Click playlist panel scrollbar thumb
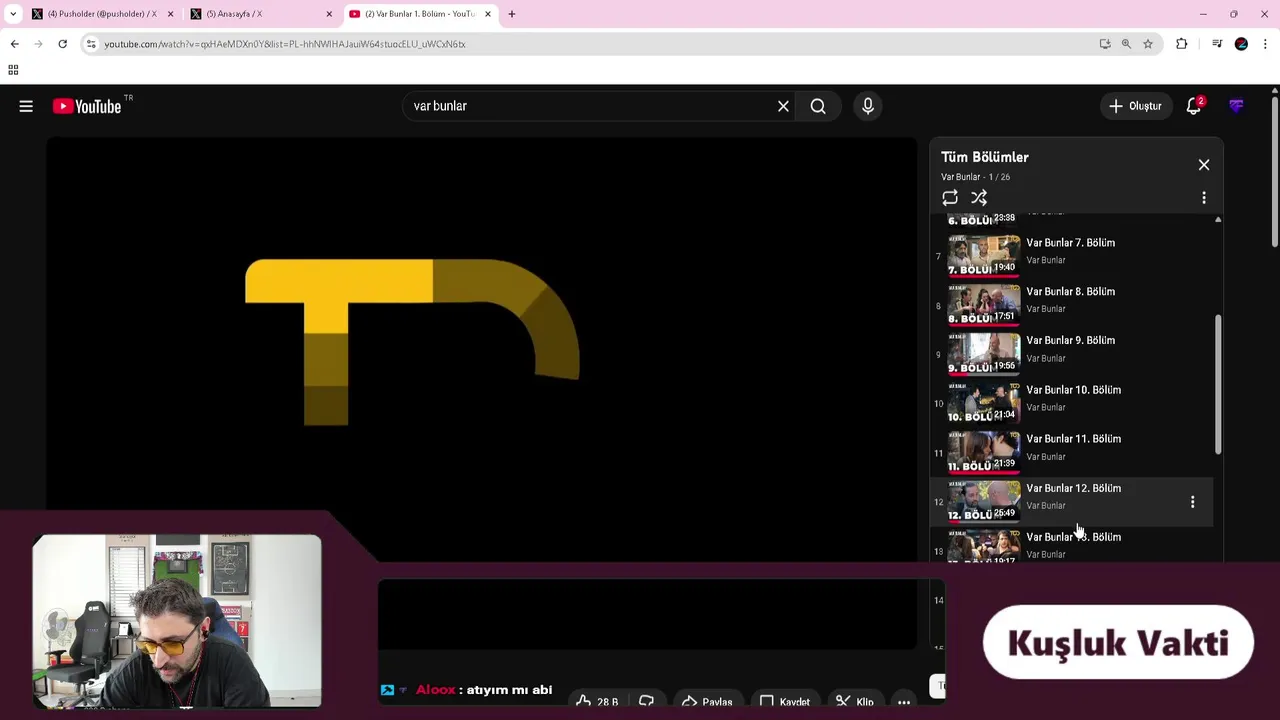Image resolution: width=1280 pixels, height=720 pixels. (1218, 383)
